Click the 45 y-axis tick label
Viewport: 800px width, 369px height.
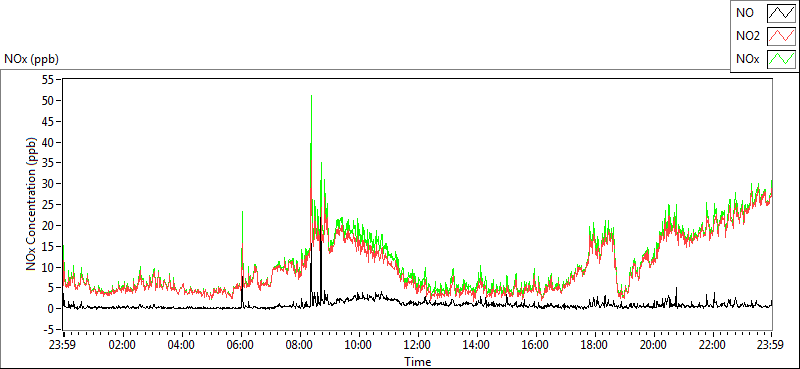tap(47, 121)
